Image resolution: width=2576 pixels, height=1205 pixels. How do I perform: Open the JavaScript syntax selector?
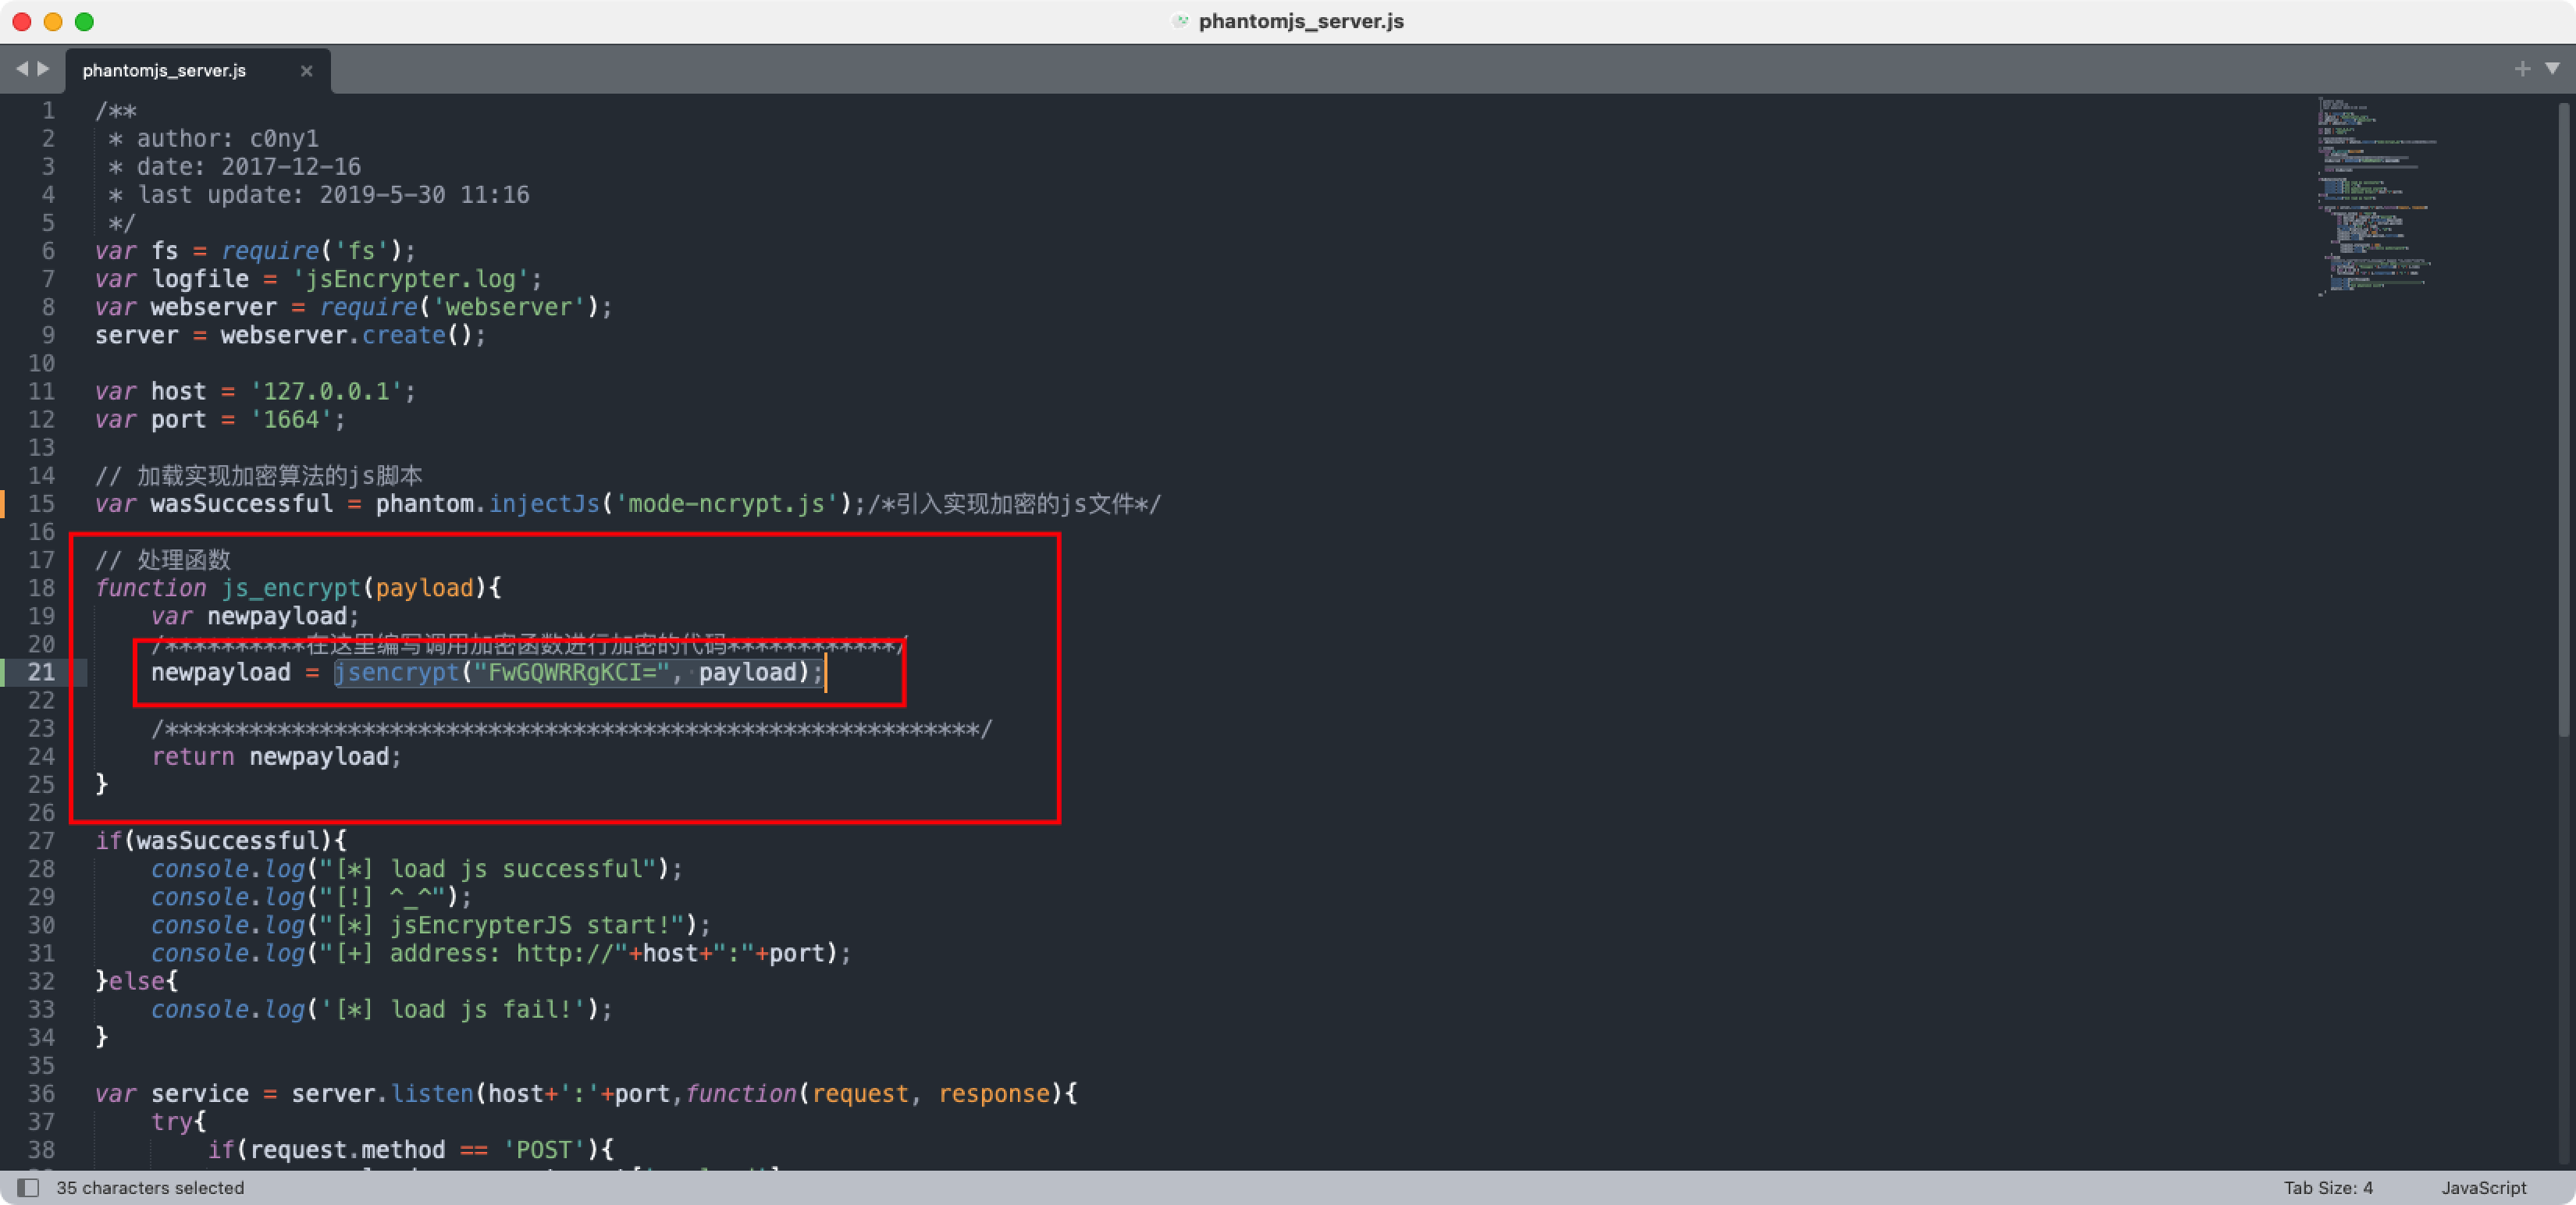point(2483,1187)
